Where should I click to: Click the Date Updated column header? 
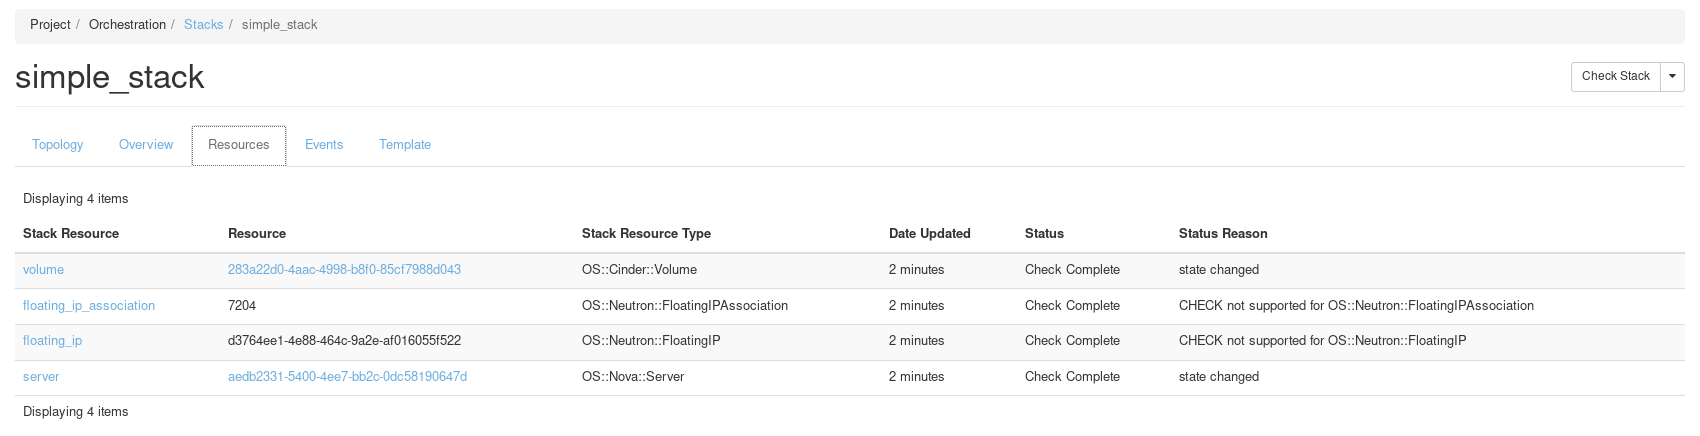point(929,234)
